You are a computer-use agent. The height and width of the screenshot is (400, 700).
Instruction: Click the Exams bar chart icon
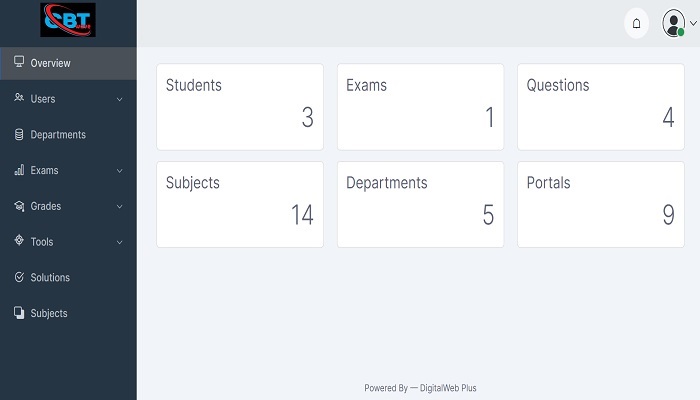[x=19, y=170]
